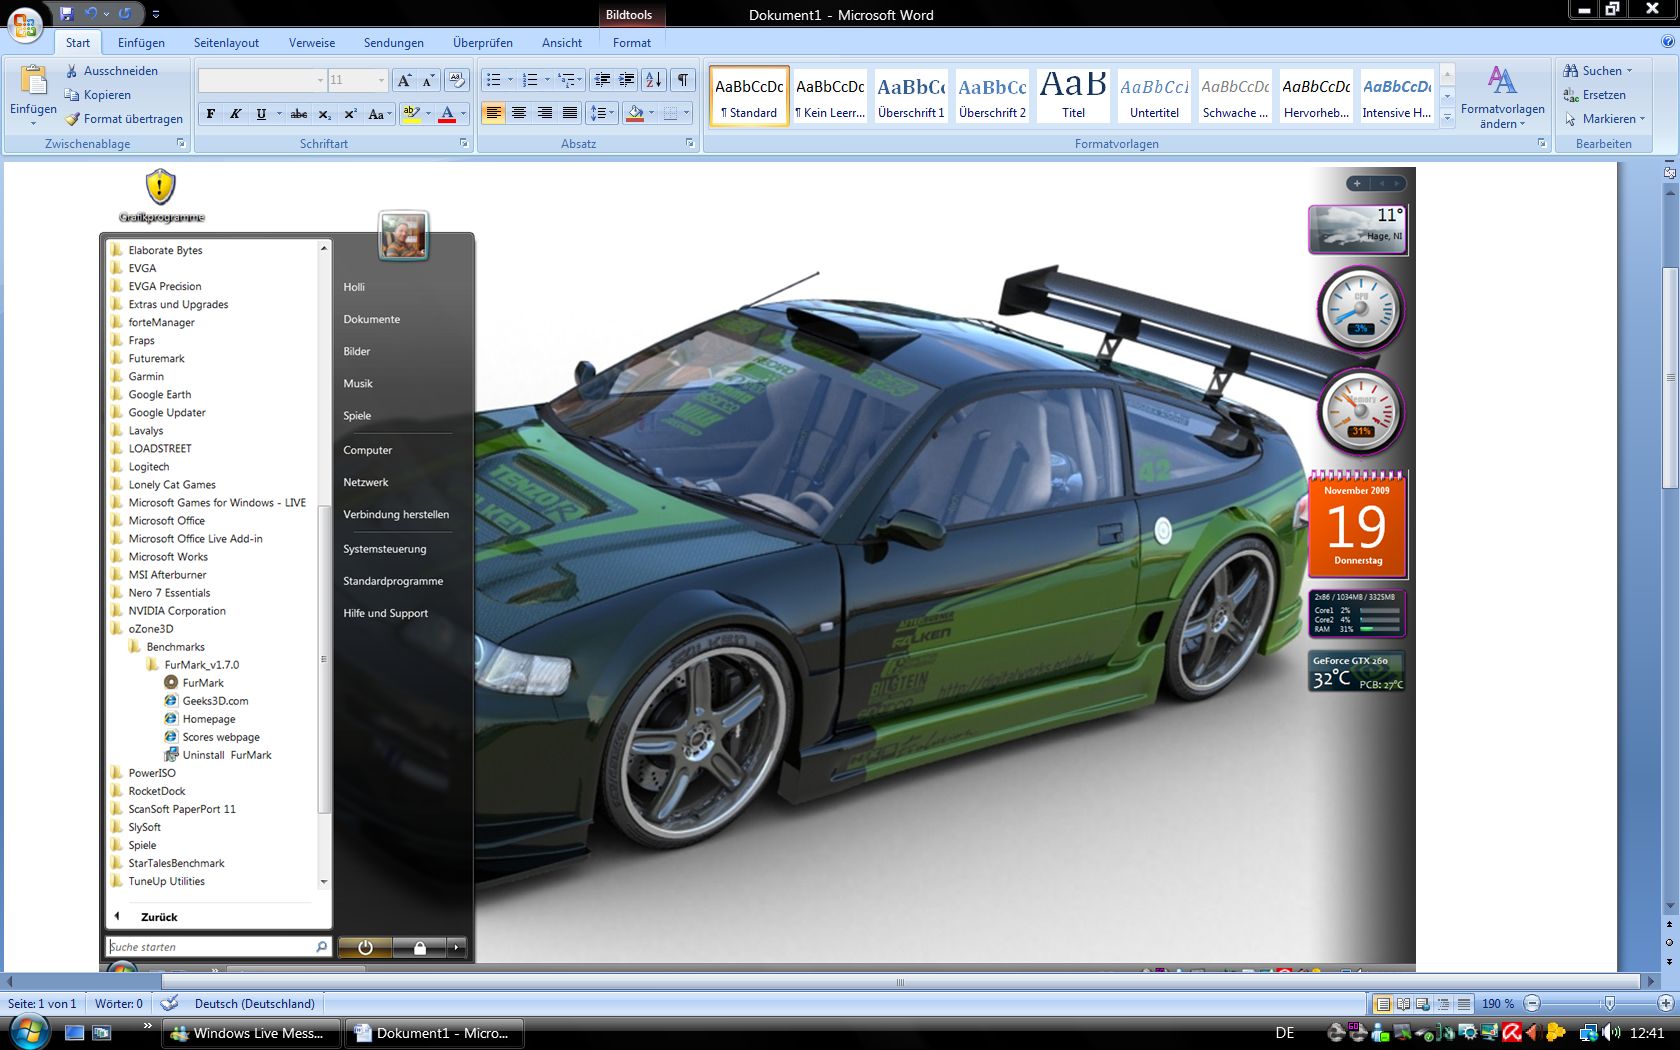Screen dimensions: 1680x1050
Task: Apply the Titel style
Action: point(1073,97)
